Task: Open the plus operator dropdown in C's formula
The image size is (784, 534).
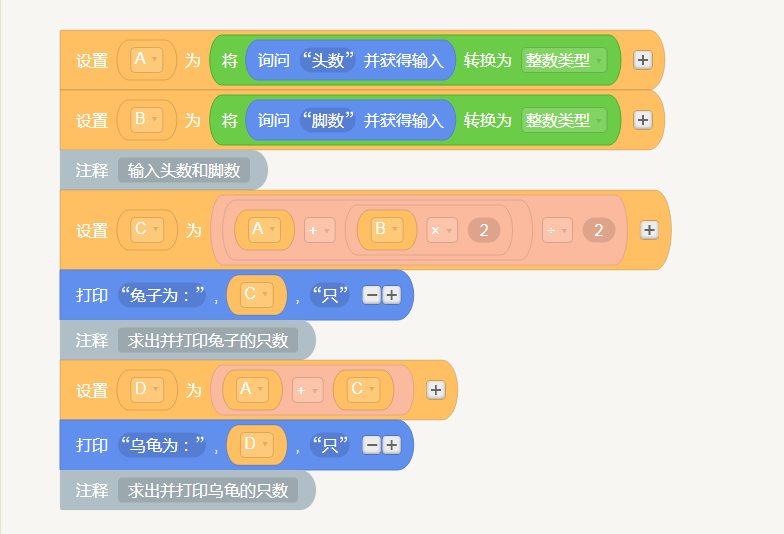Action: pyautogui.click(x=320, y=230)
